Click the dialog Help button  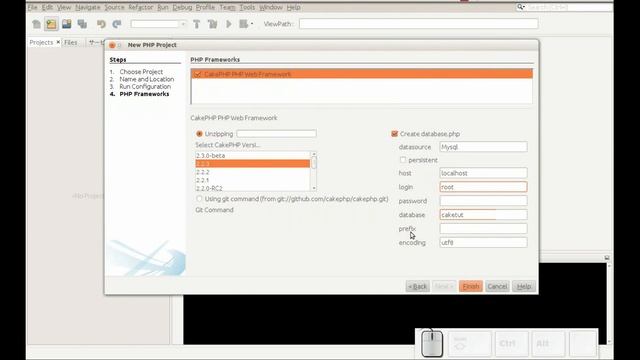coord(524,286)
